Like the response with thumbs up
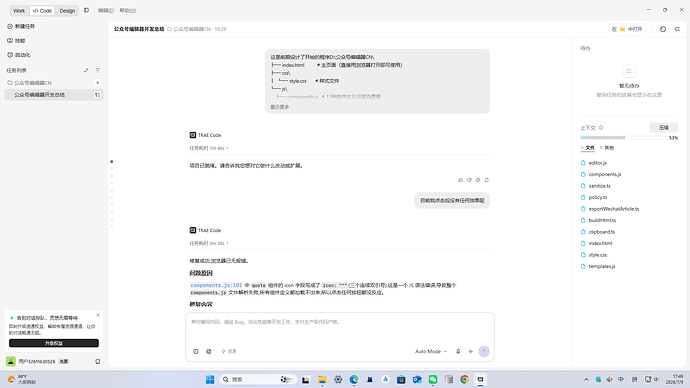Screen dimensions: 690x388 461,180
